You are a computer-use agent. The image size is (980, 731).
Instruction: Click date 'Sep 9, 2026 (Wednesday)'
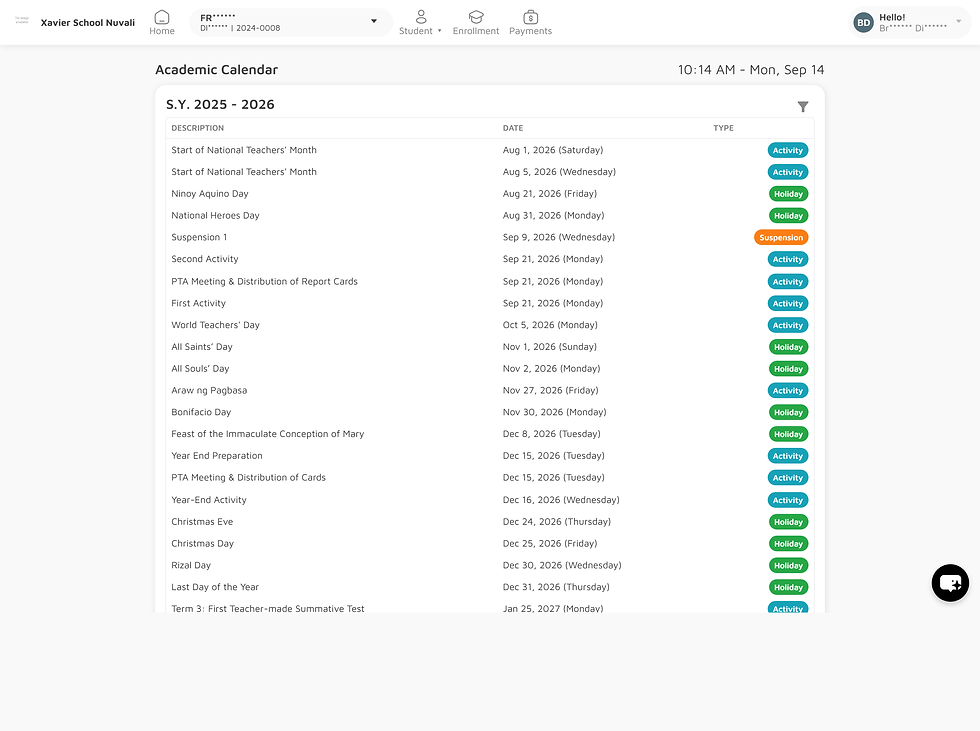click(559, 237)
